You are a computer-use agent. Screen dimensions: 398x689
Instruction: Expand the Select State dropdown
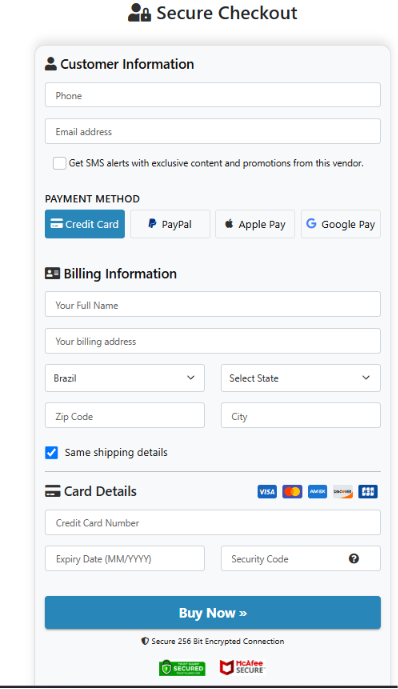point(300,378)
